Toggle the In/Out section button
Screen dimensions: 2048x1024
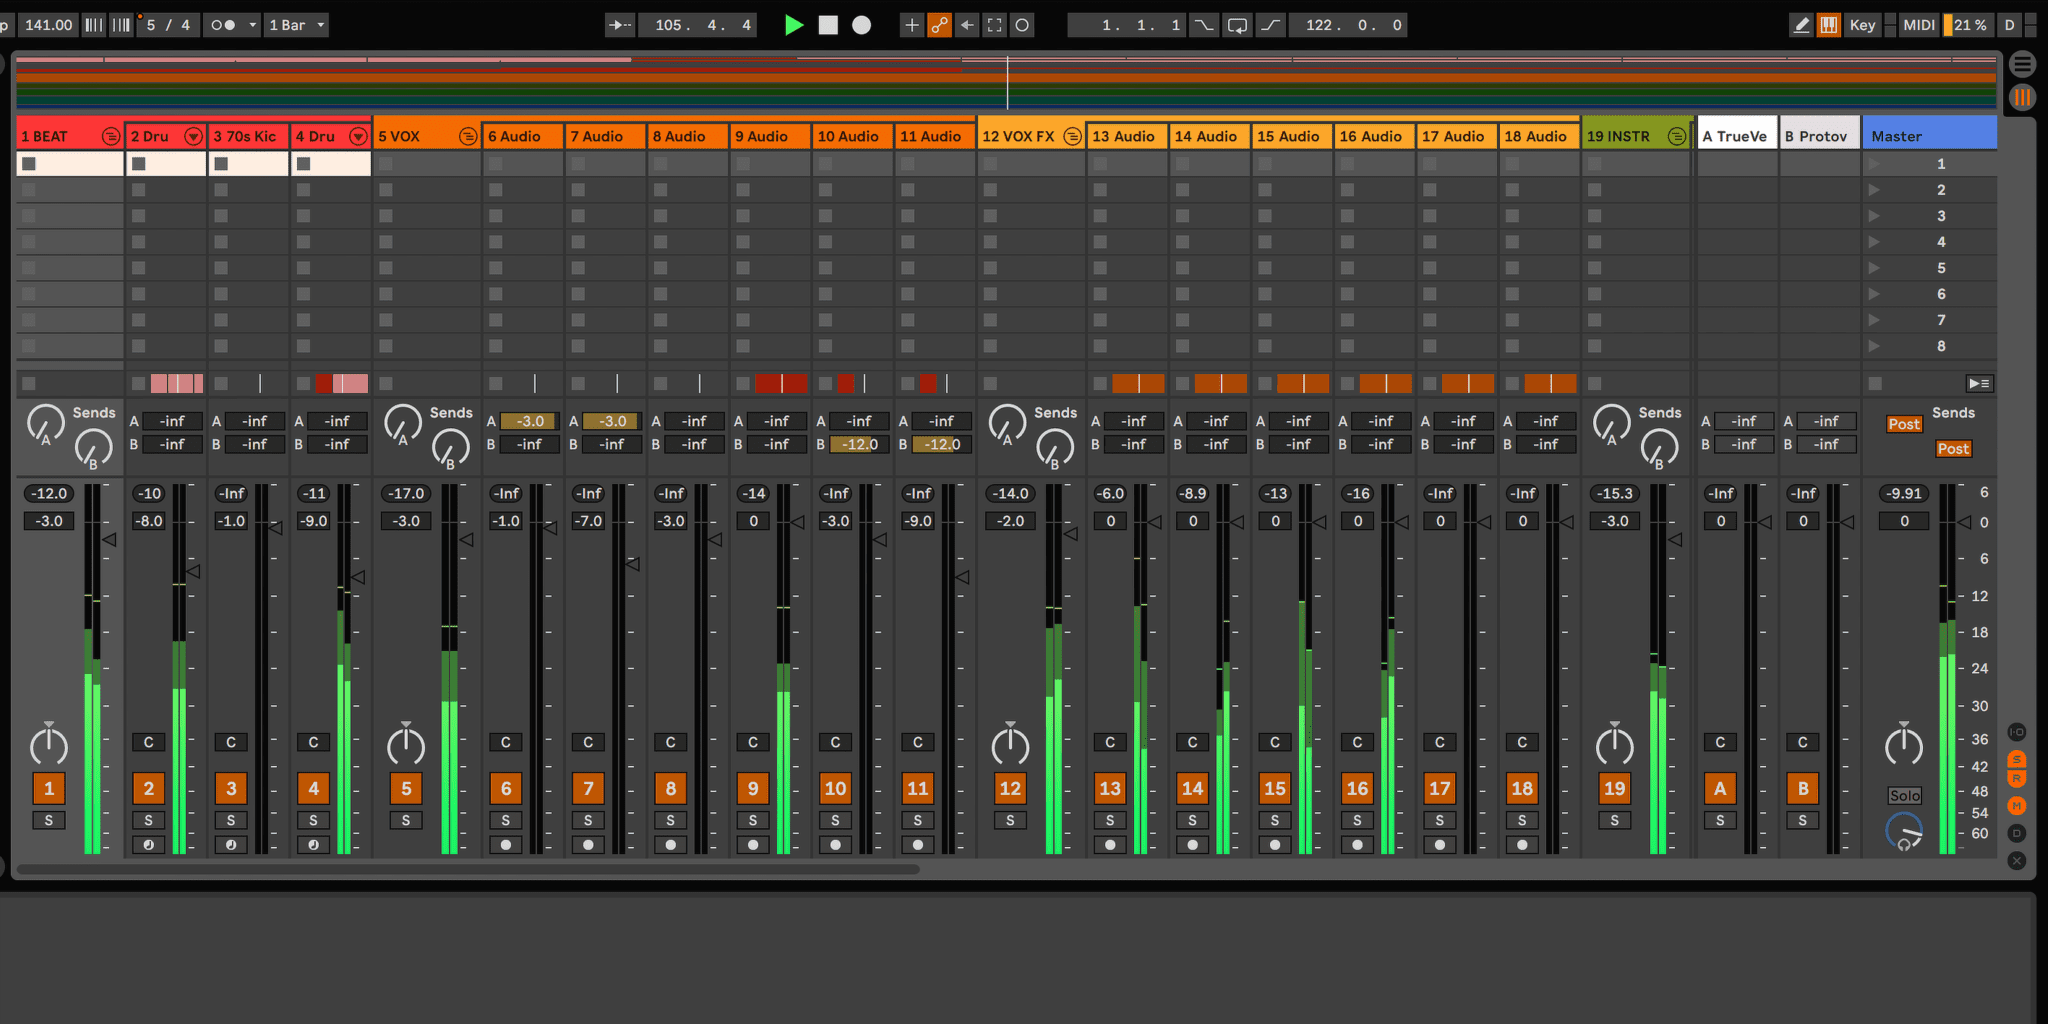[x=2017, y=732]
